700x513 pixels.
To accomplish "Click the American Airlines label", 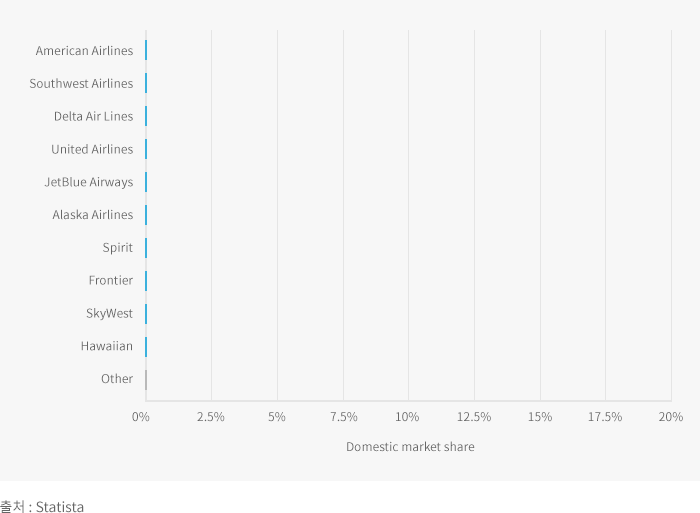I will pyautogui.click(x=84, y=51).
